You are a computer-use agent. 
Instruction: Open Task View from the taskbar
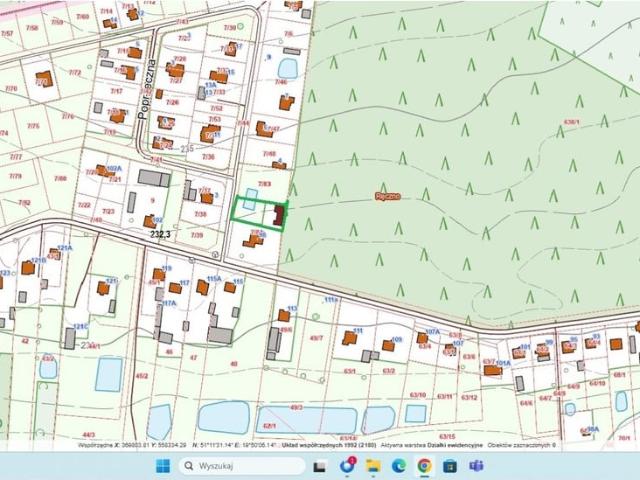(x=320, y=466)
